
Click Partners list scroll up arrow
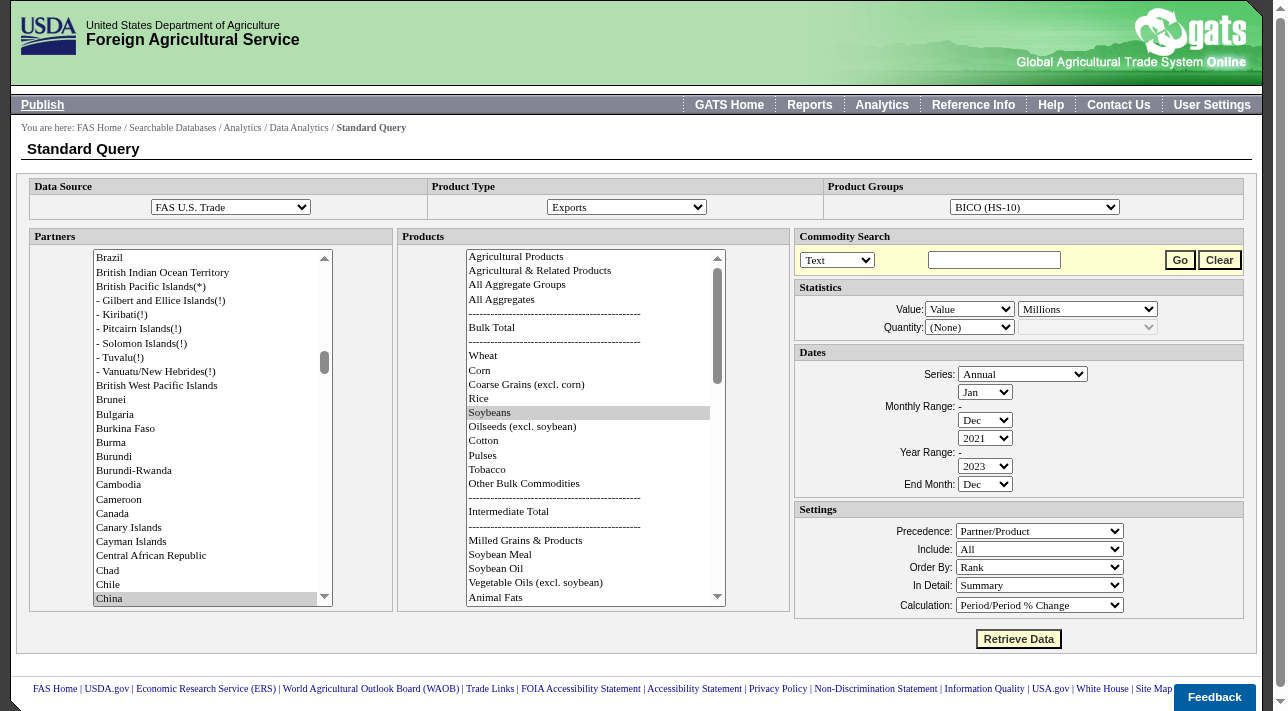coord(324,258)
